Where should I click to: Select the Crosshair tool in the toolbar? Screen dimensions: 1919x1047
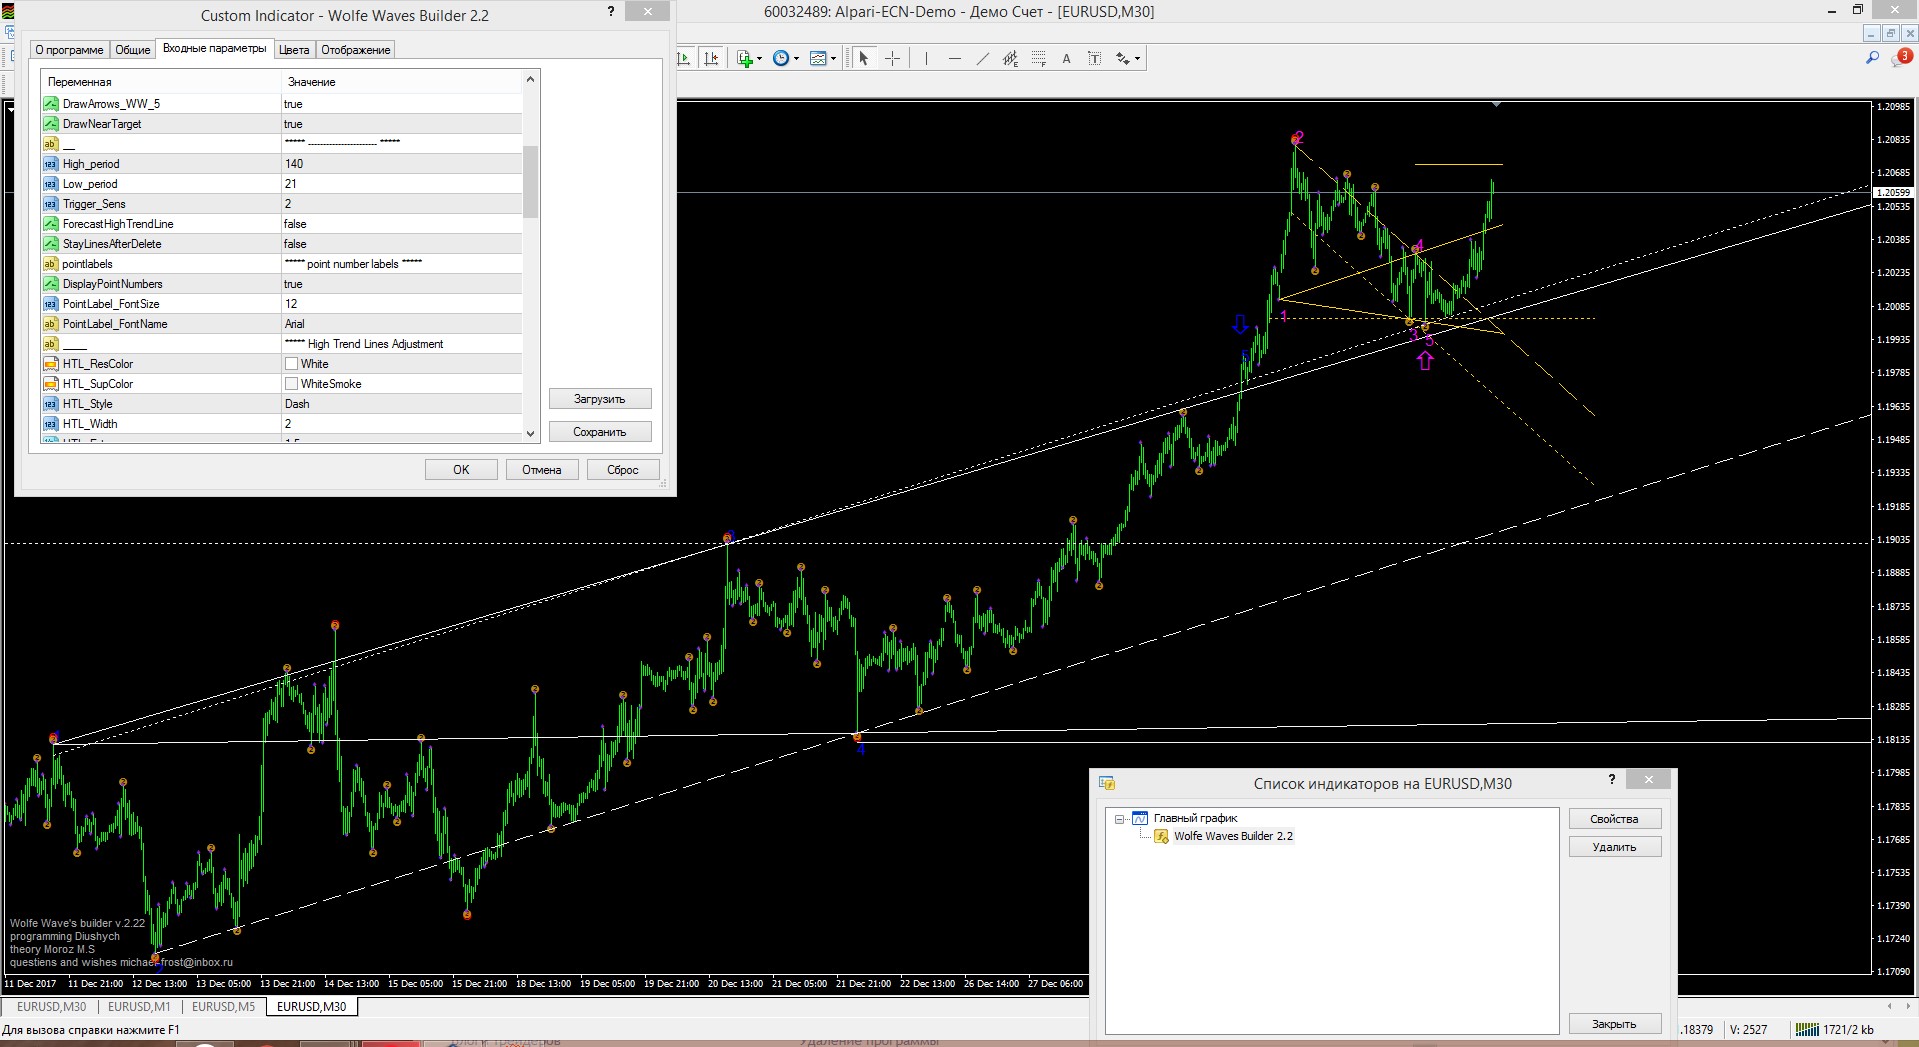tap(892, 59)
